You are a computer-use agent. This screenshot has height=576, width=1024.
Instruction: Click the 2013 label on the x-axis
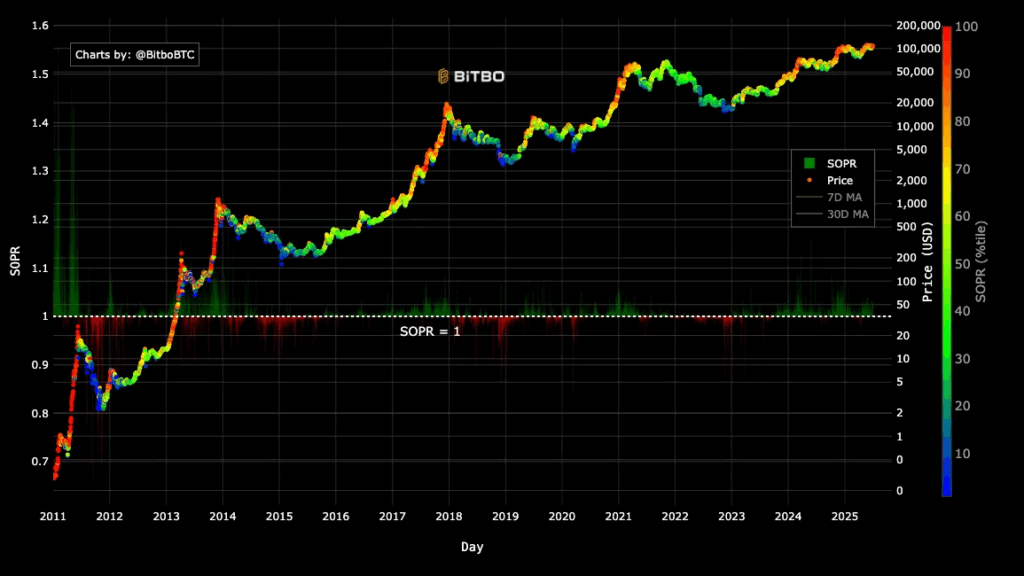click(166, 516)
